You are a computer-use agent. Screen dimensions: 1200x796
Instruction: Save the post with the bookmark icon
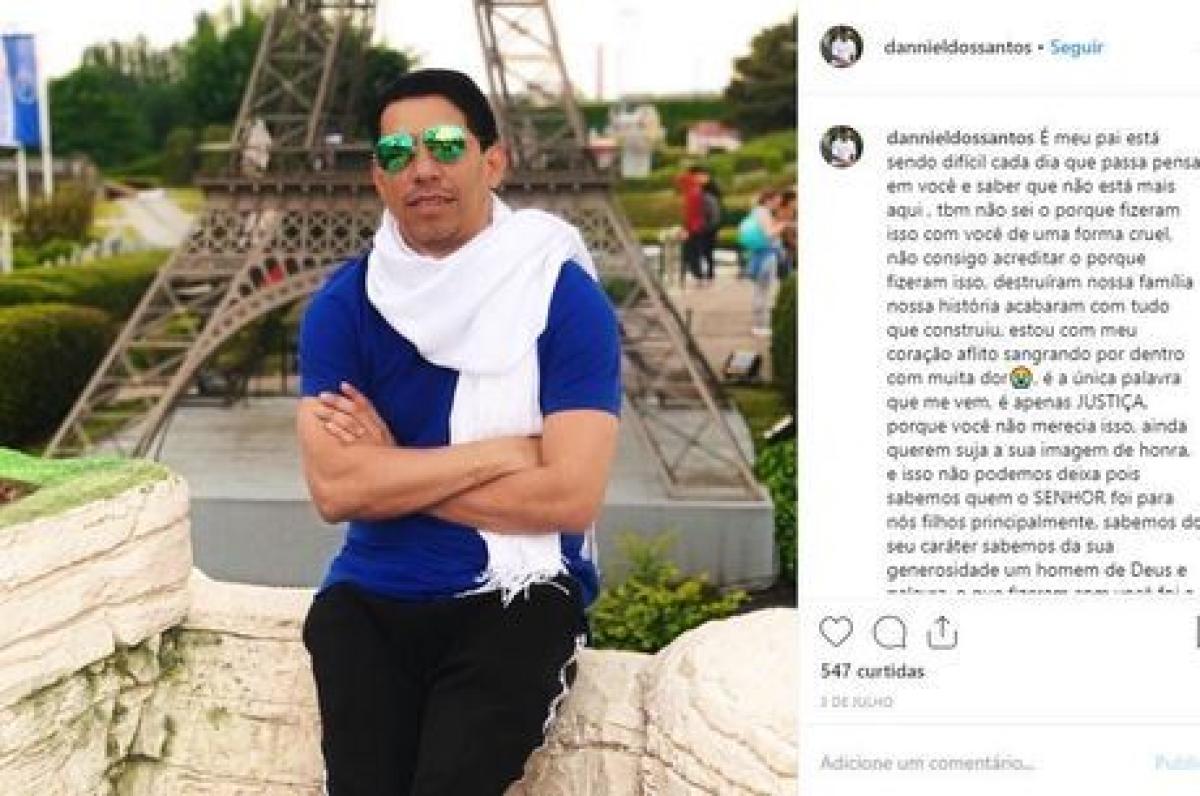pos(1195,632)
